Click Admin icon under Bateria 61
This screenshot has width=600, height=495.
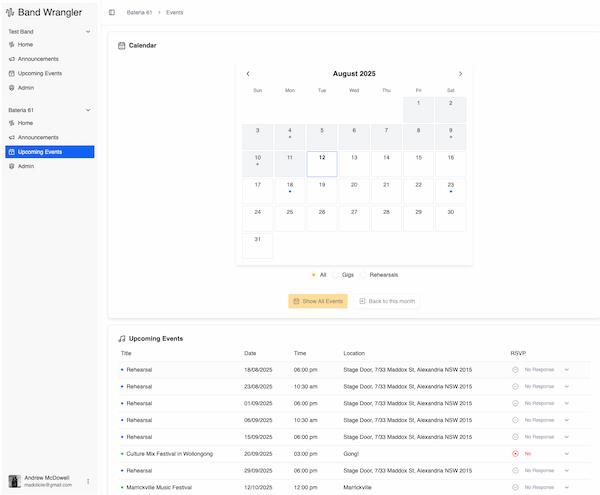pyautogui.click(x=12, y=166)
